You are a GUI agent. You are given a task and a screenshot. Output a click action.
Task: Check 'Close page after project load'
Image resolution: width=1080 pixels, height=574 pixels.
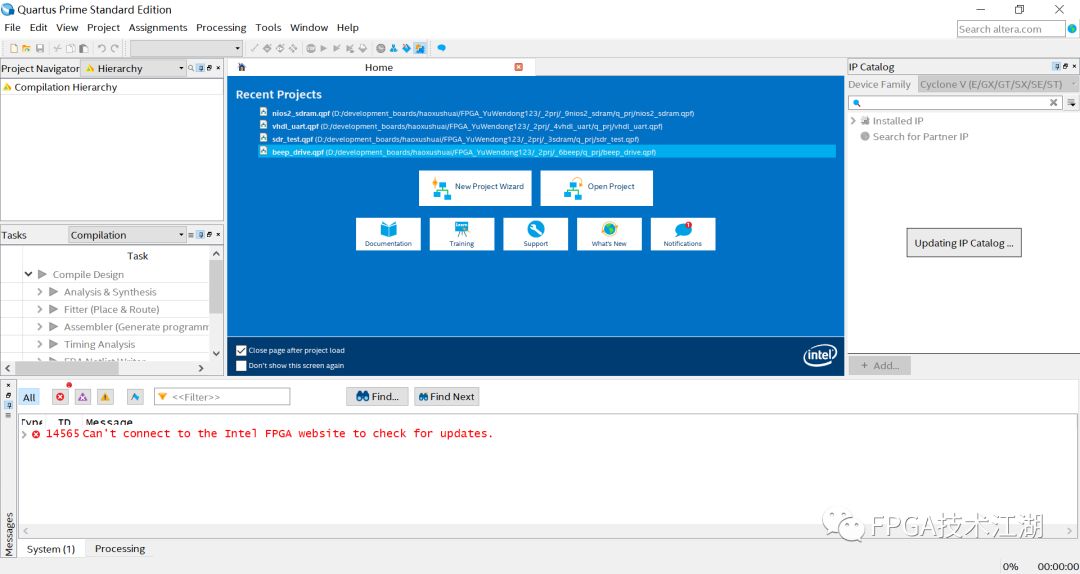(241, 350)
